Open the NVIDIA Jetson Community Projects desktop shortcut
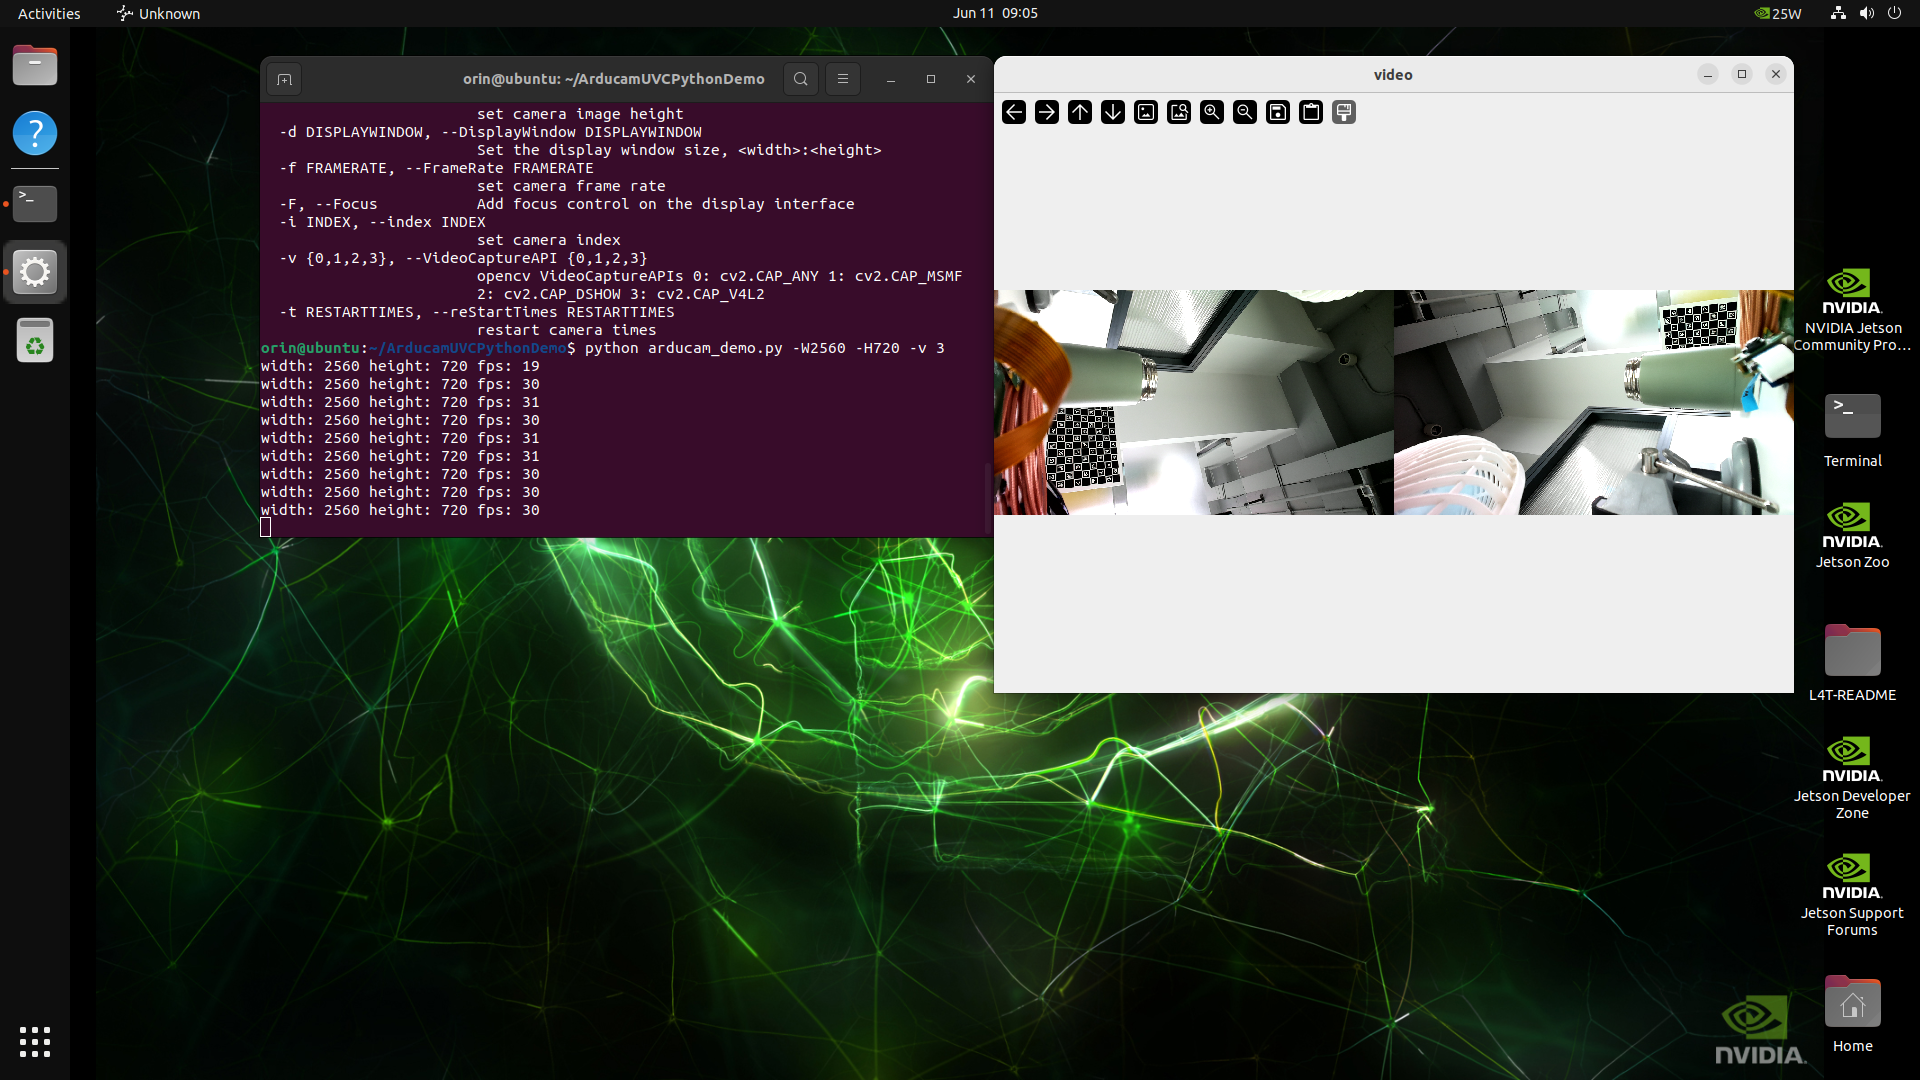The height and width of the screenshot is (1080, 1920). pyautogui.click(x=1852, y=310)
